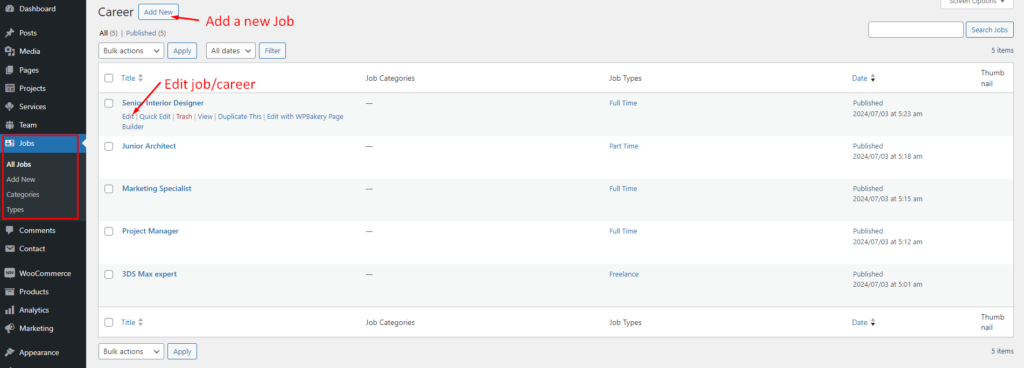This screenshot has width=1024, height=368.
Task: Open the Dashboard icon in sidebar
Action: (x=10, y=9)
